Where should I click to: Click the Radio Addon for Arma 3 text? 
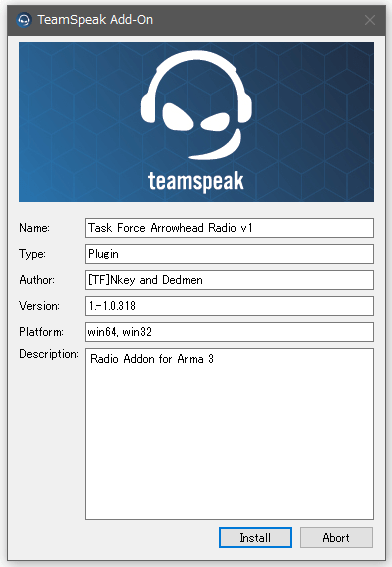[152, 359]
